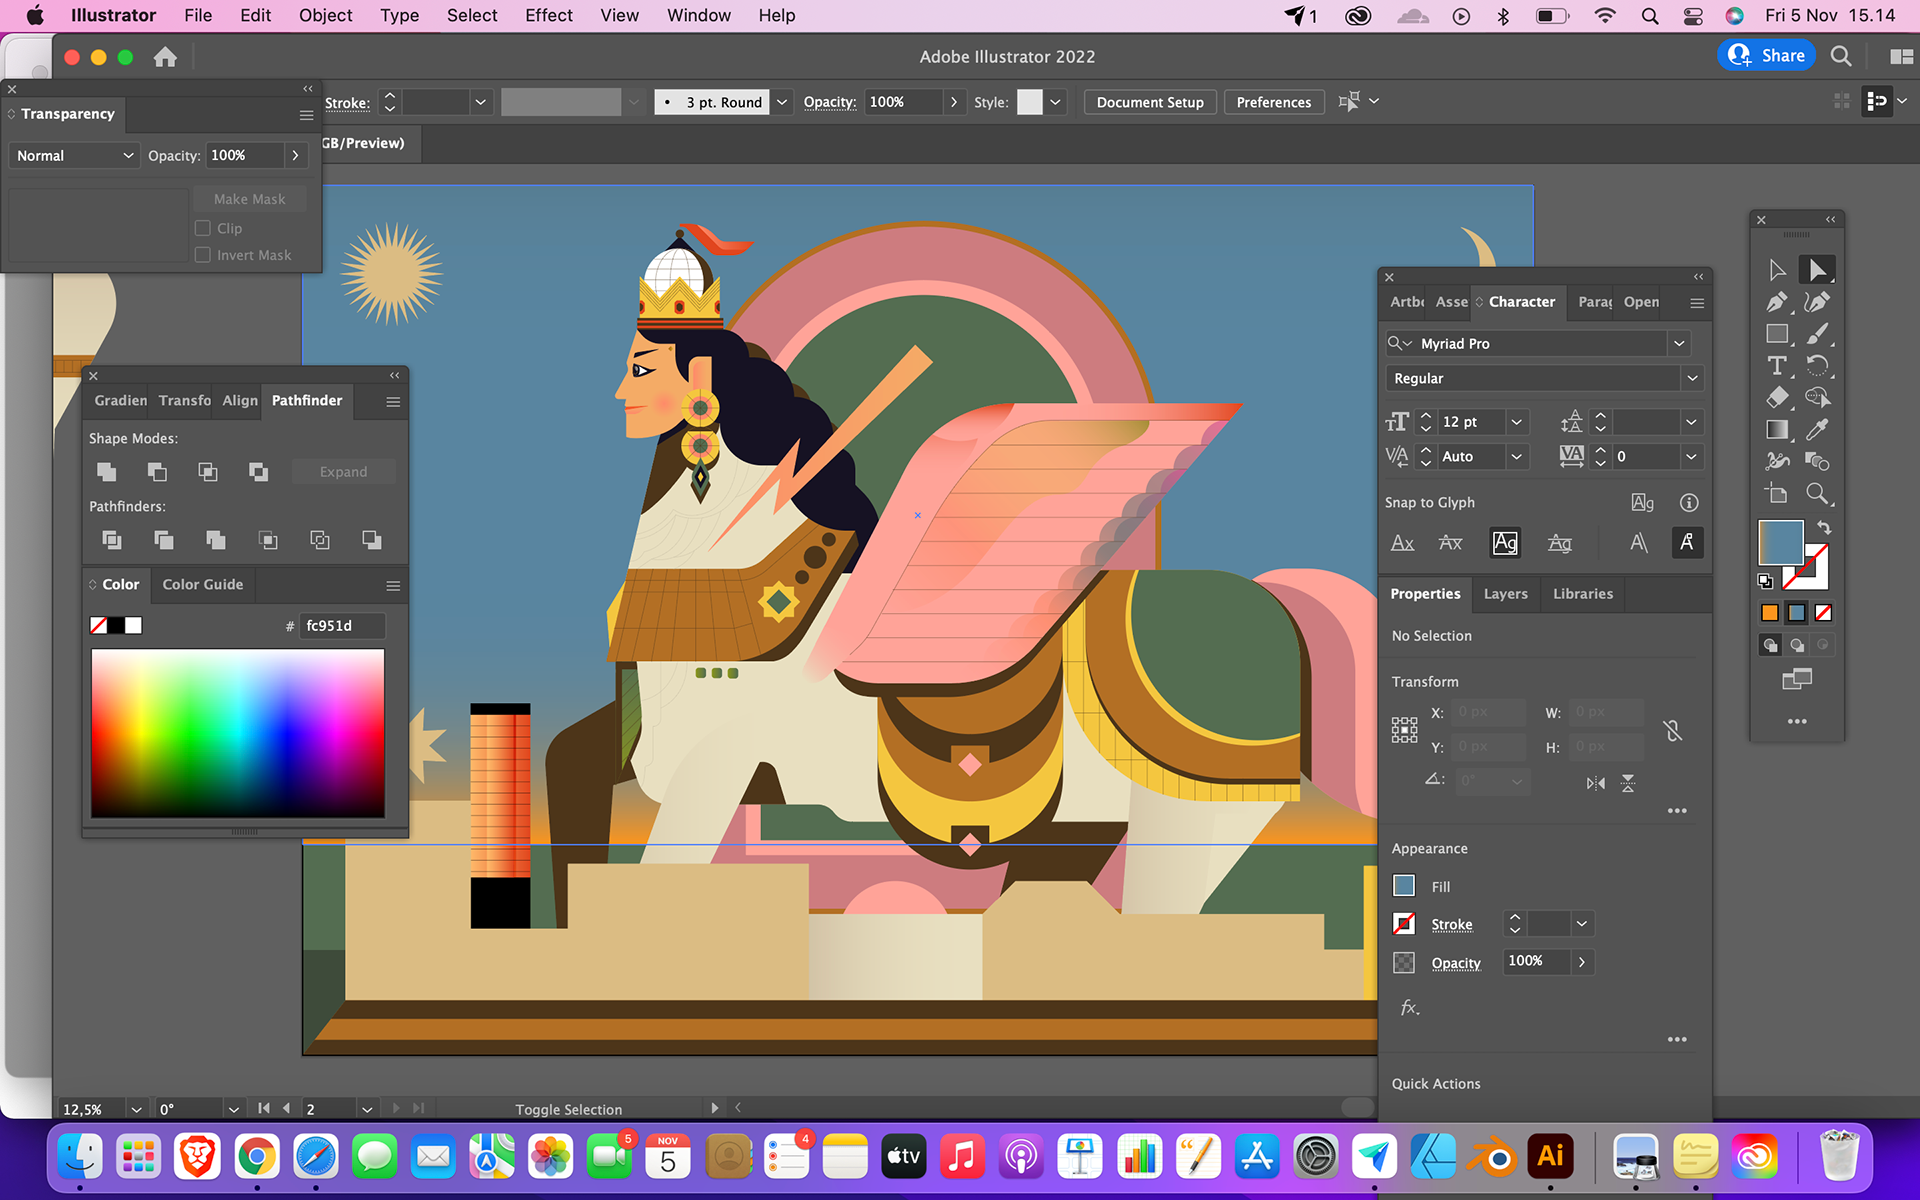Click the Document Setup button
The image size is (1920, 1200).
1149,102
